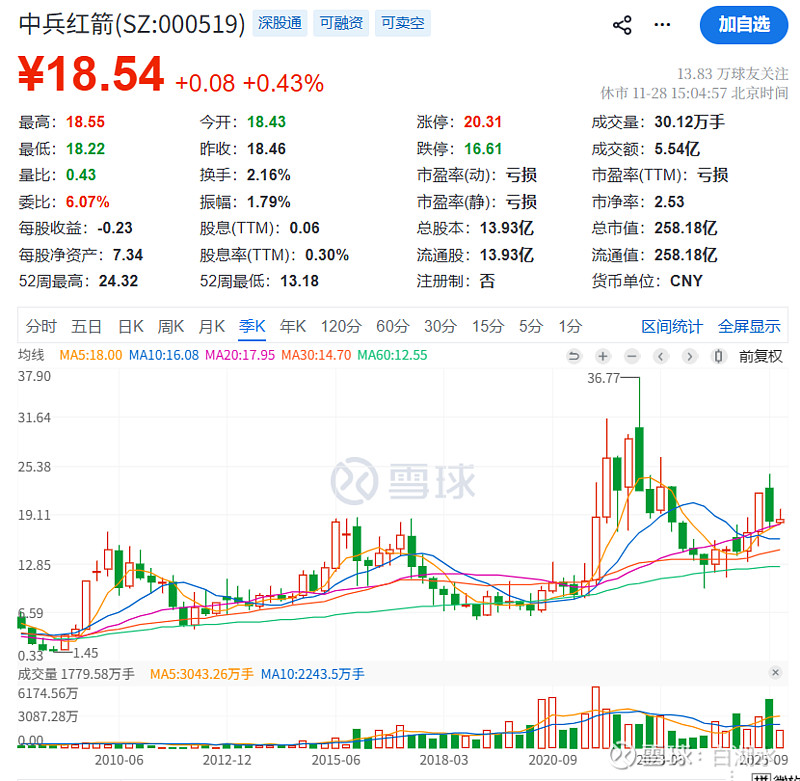Viewport: 800px width, 781px height.
Task: Toggle candlestick style icon
Action: [718, 356]
